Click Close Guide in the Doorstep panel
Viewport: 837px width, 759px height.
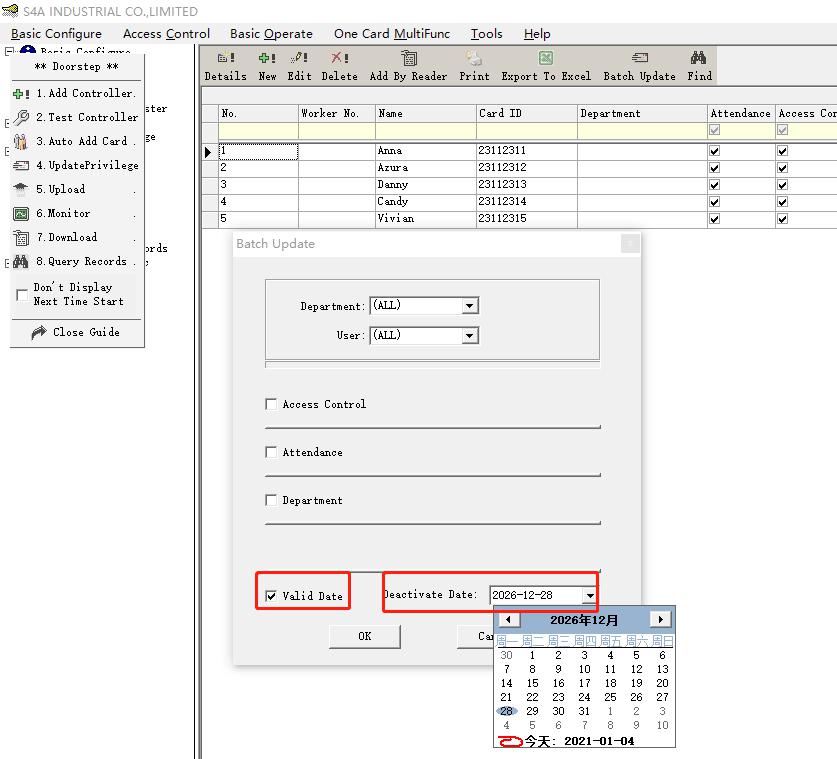point(85,332)
